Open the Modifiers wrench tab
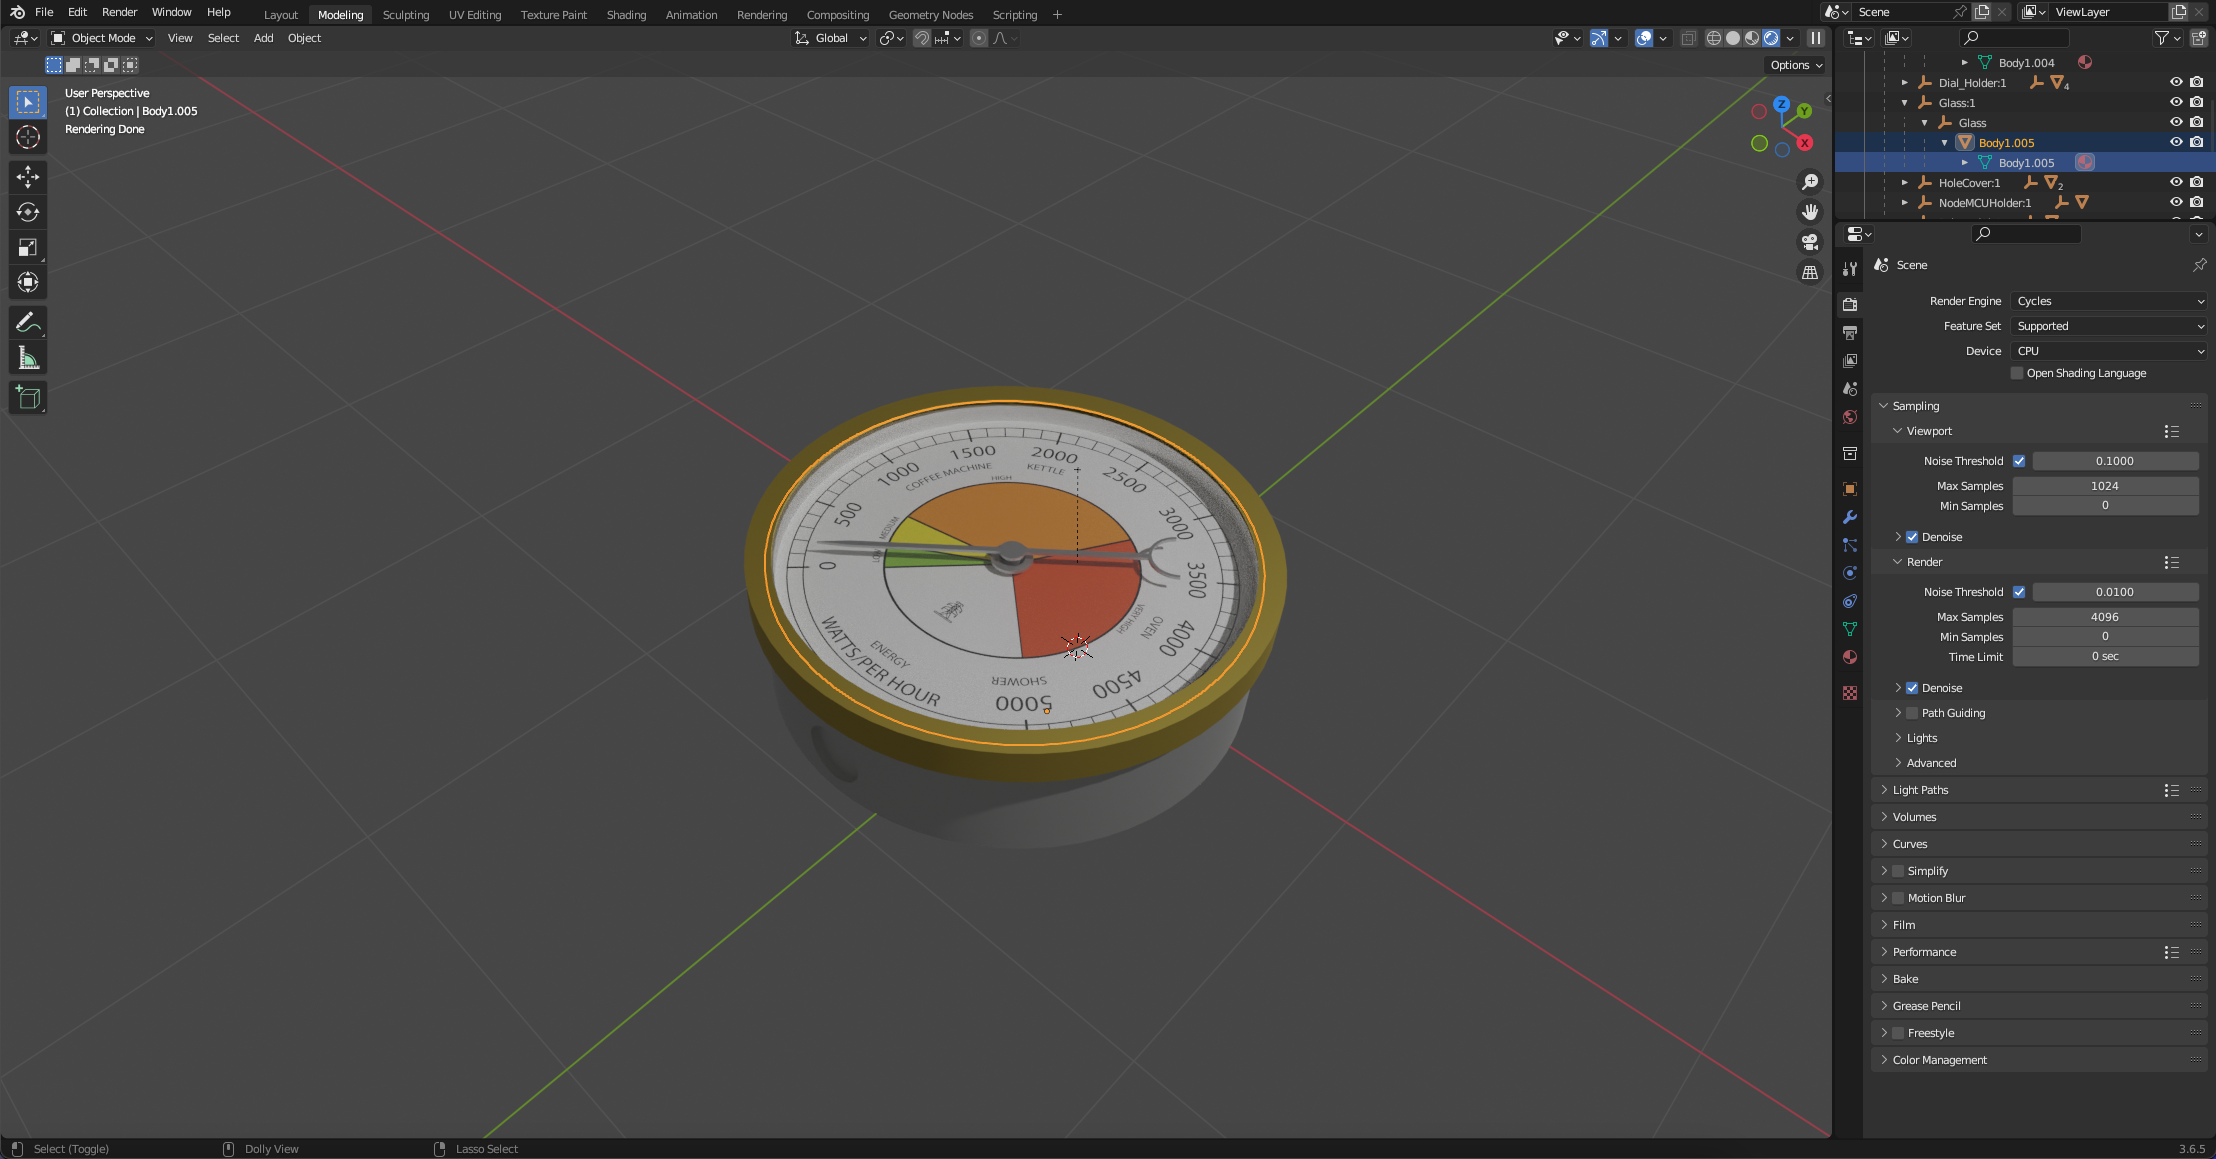2216x1159 pixels. tap(1850, 517)
